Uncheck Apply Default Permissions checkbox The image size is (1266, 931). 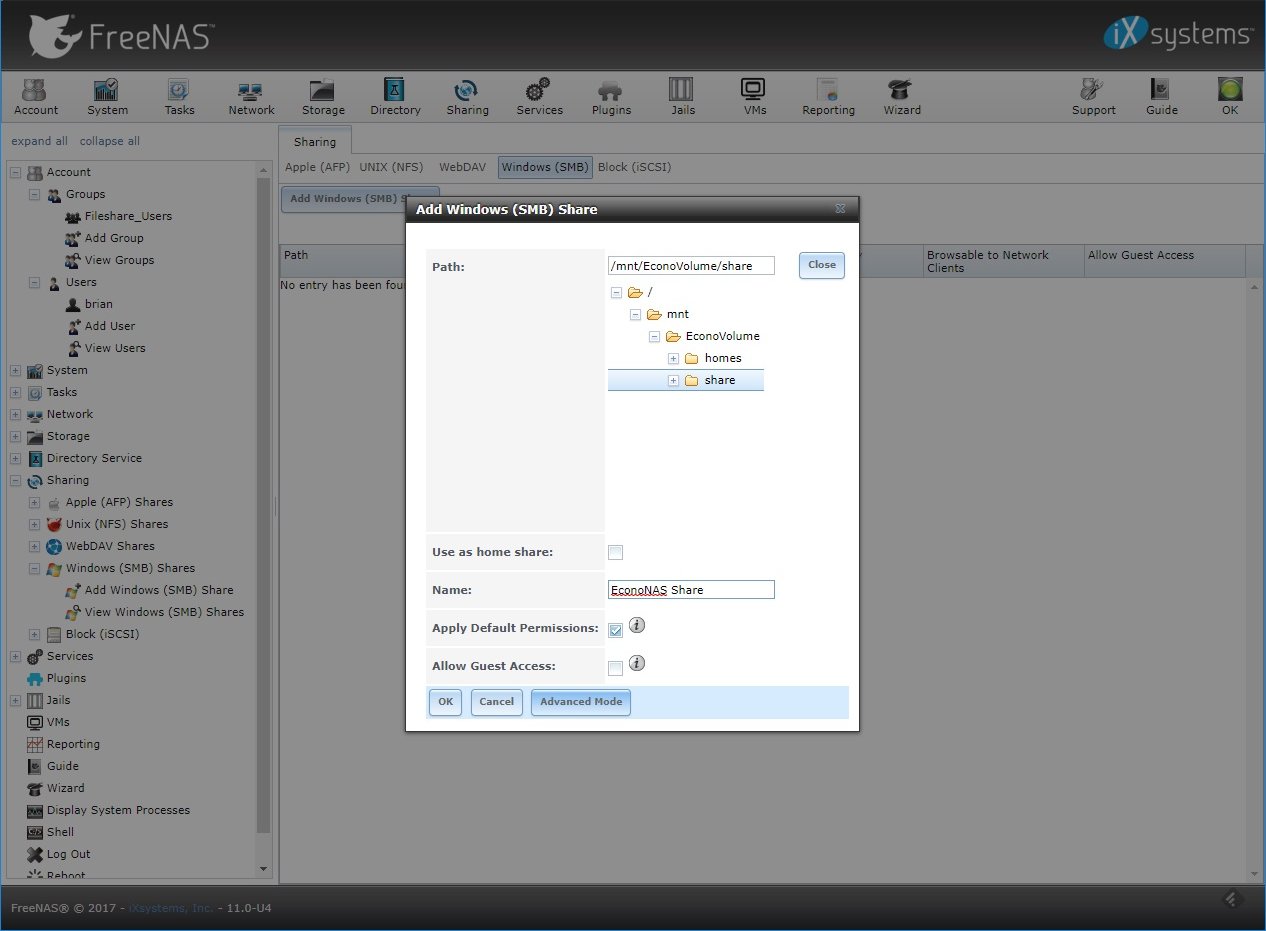616,630
